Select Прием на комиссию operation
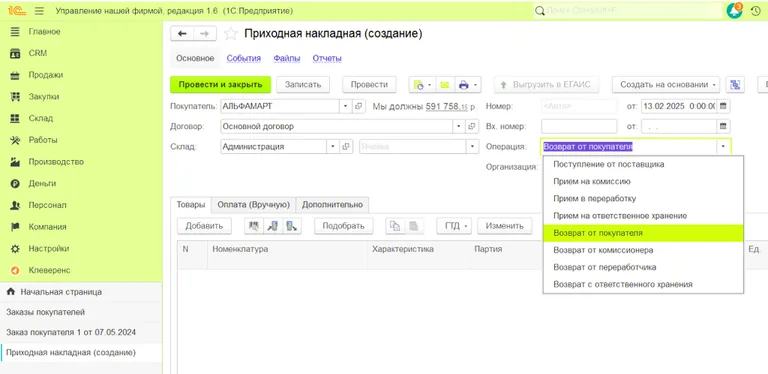The image size is (768, 374). tap(643, 182)
